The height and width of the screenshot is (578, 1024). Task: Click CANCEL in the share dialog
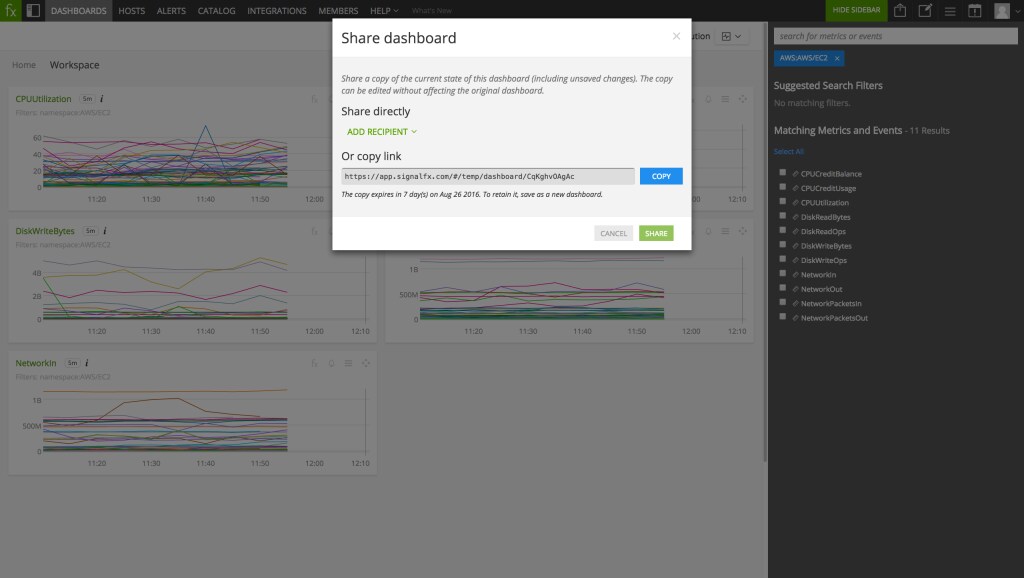click(x=613, y=233)
